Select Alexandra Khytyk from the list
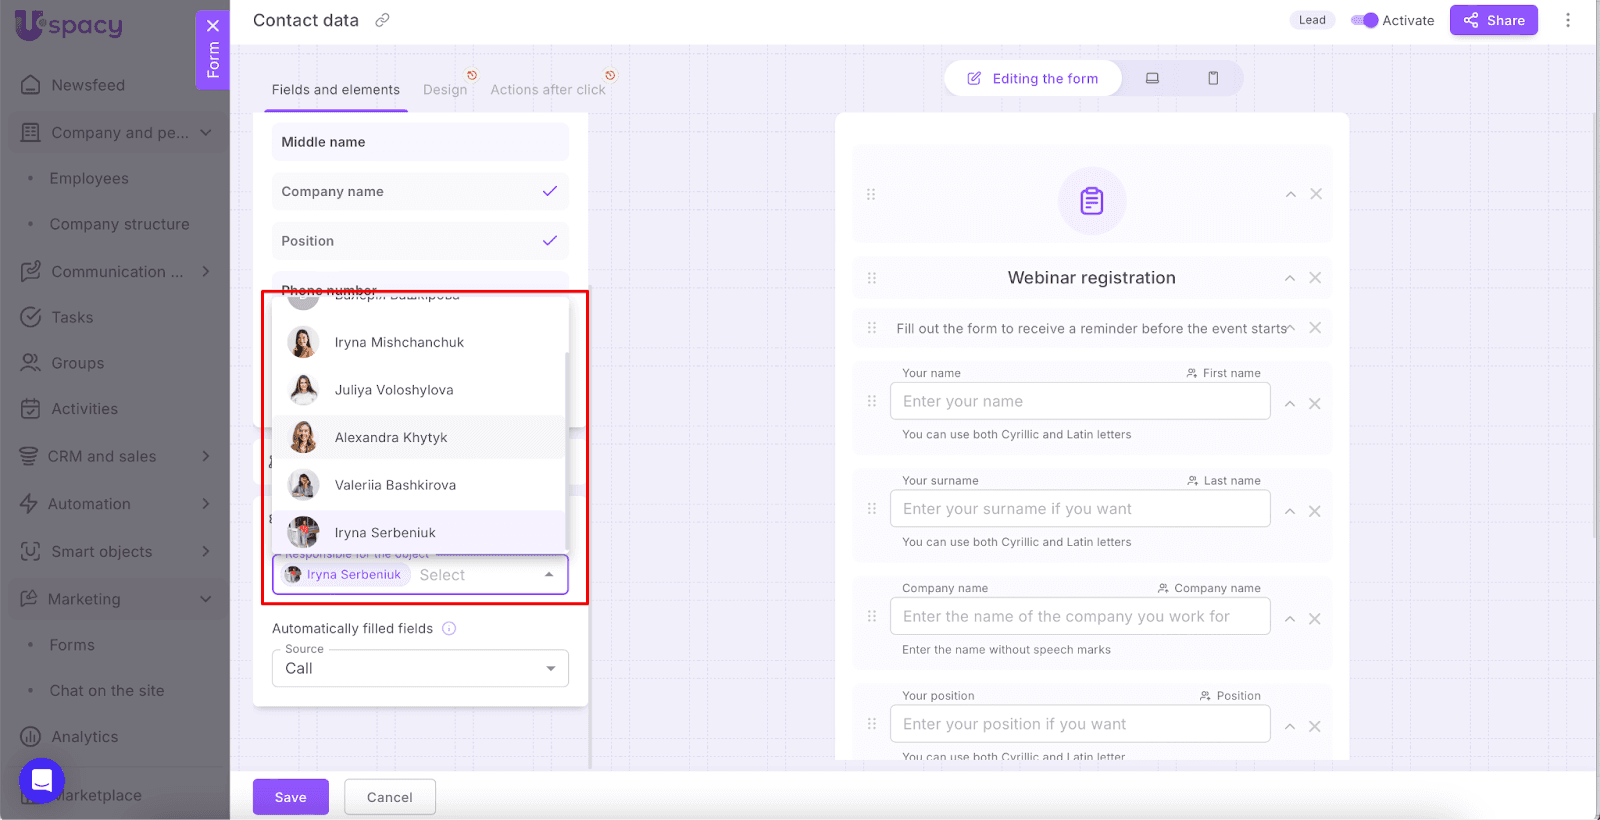This screenshot has width=1600, height=820. 391,438
